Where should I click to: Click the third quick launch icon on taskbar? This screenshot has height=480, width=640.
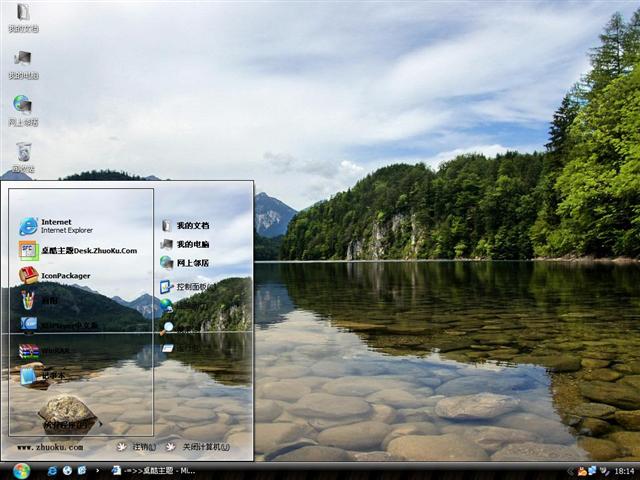coord(82,471)
